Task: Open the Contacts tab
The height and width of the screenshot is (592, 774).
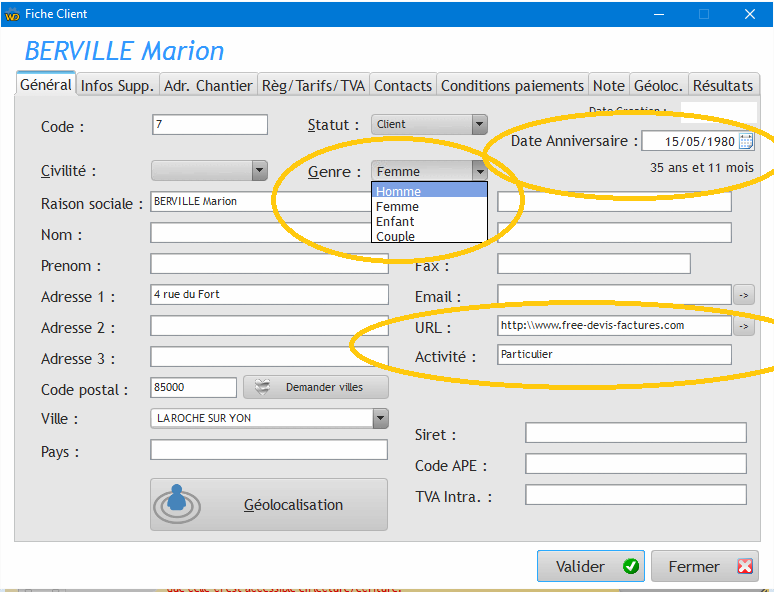Action: point(403,86)
